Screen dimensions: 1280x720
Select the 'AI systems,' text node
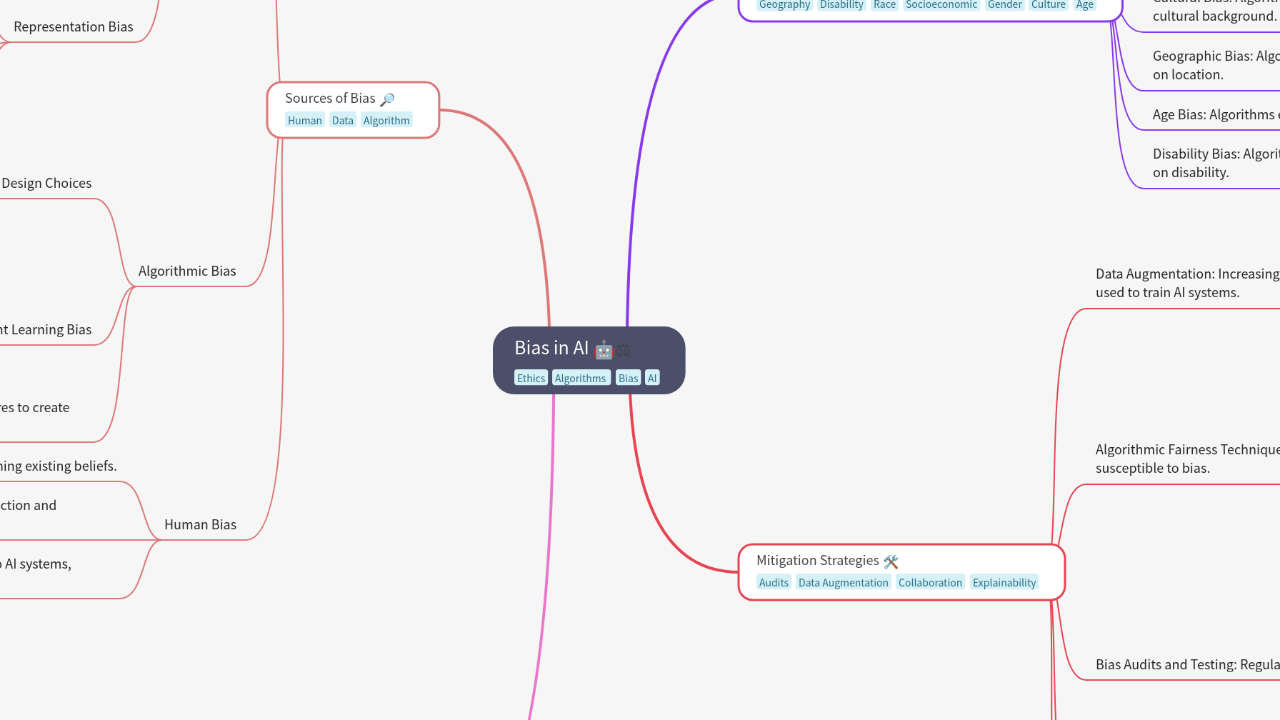tap(36, 564)
